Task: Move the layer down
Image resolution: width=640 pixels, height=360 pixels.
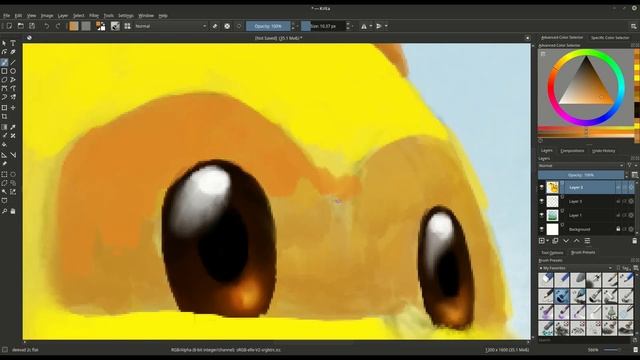Action: (566, 241)
